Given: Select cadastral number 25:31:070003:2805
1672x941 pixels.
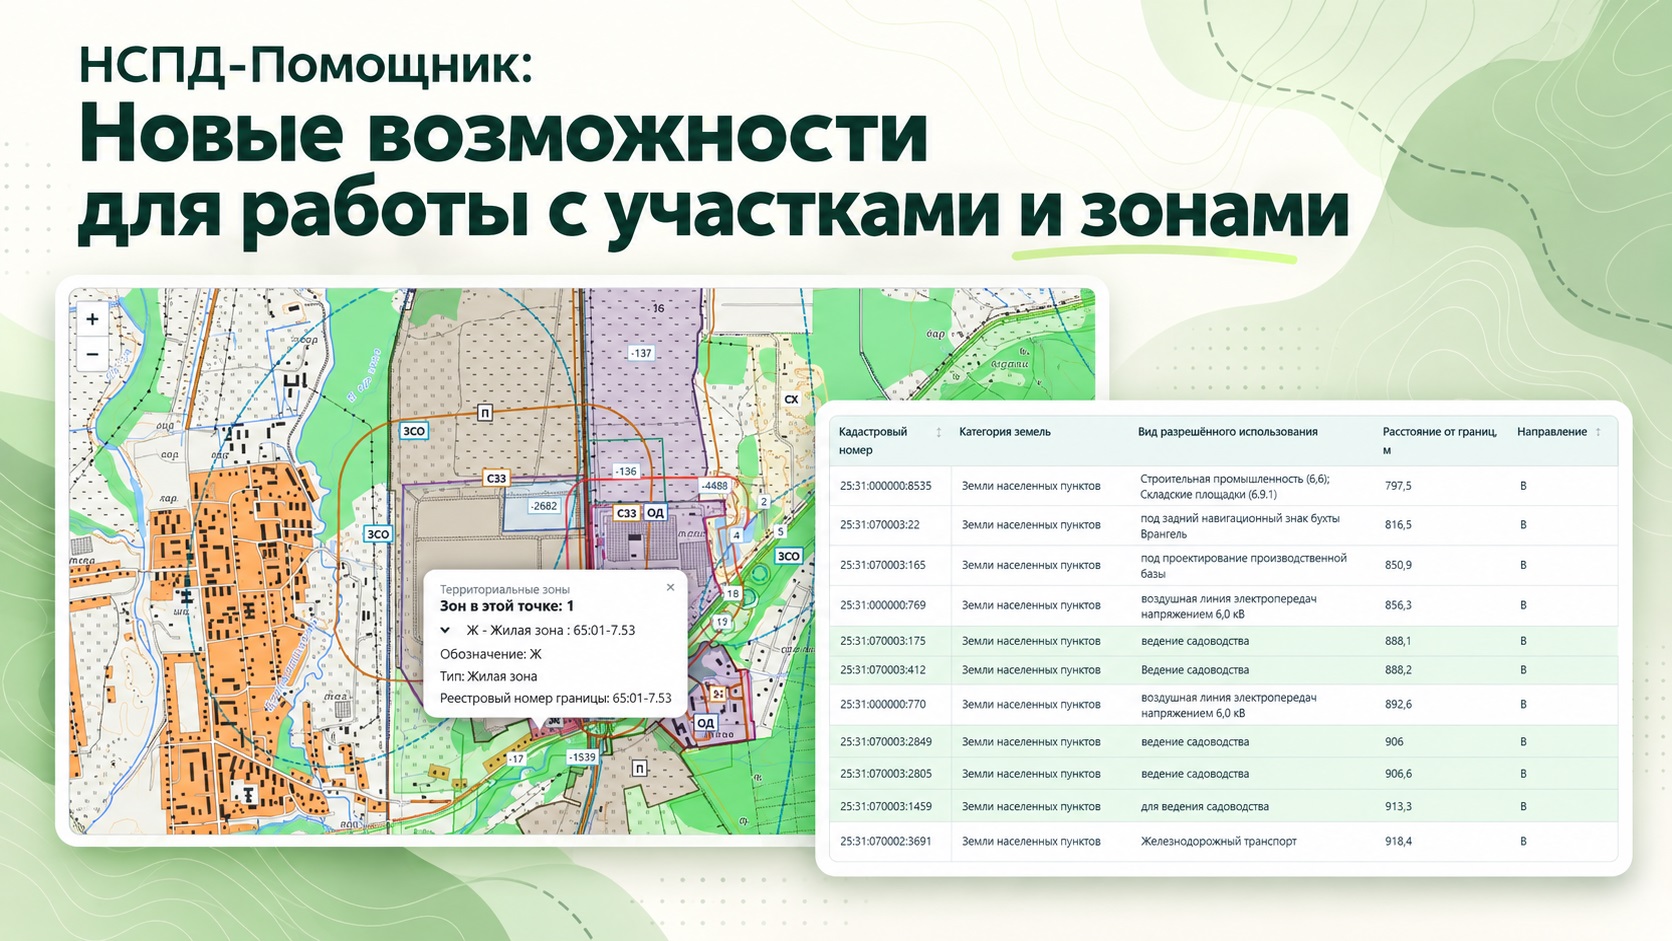Looking at the screenshot, I should point(885,774).
